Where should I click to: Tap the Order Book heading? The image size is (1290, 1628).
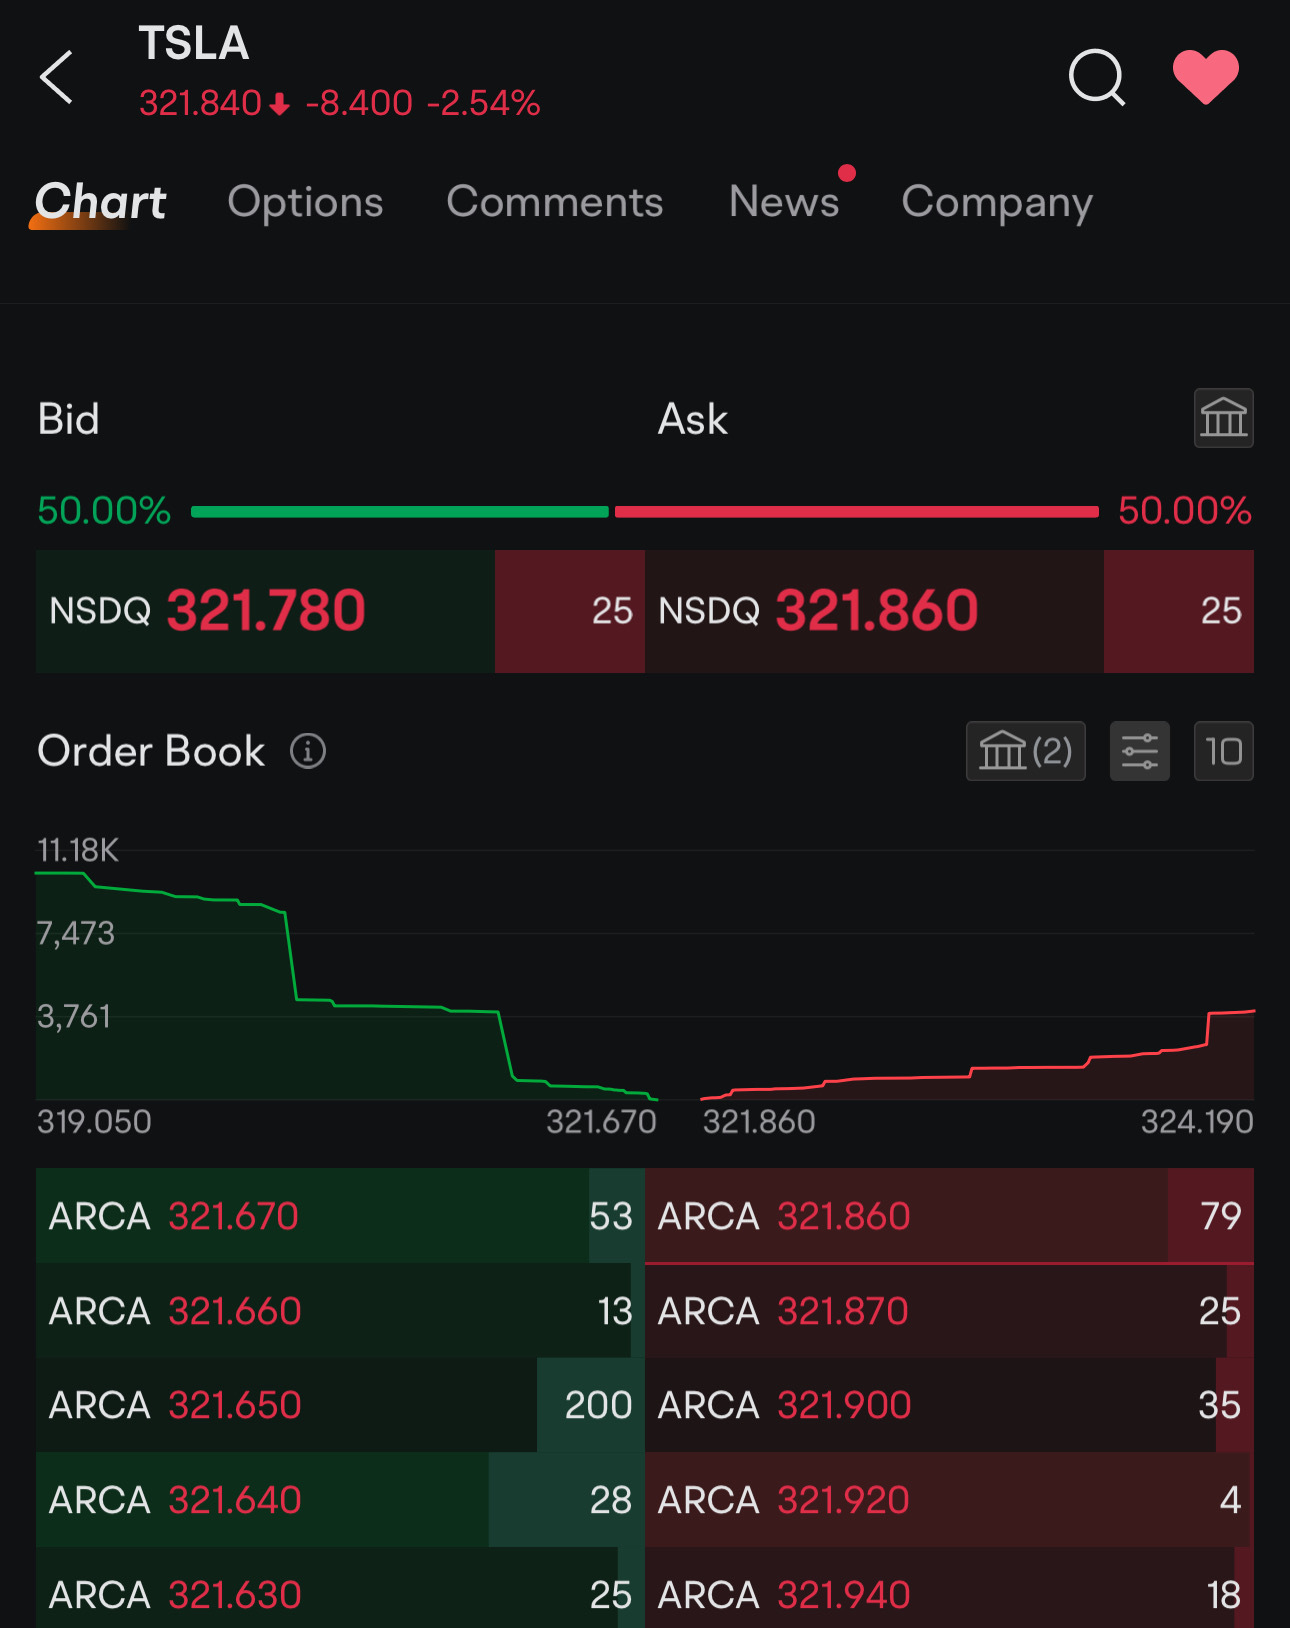click(151, 751)
